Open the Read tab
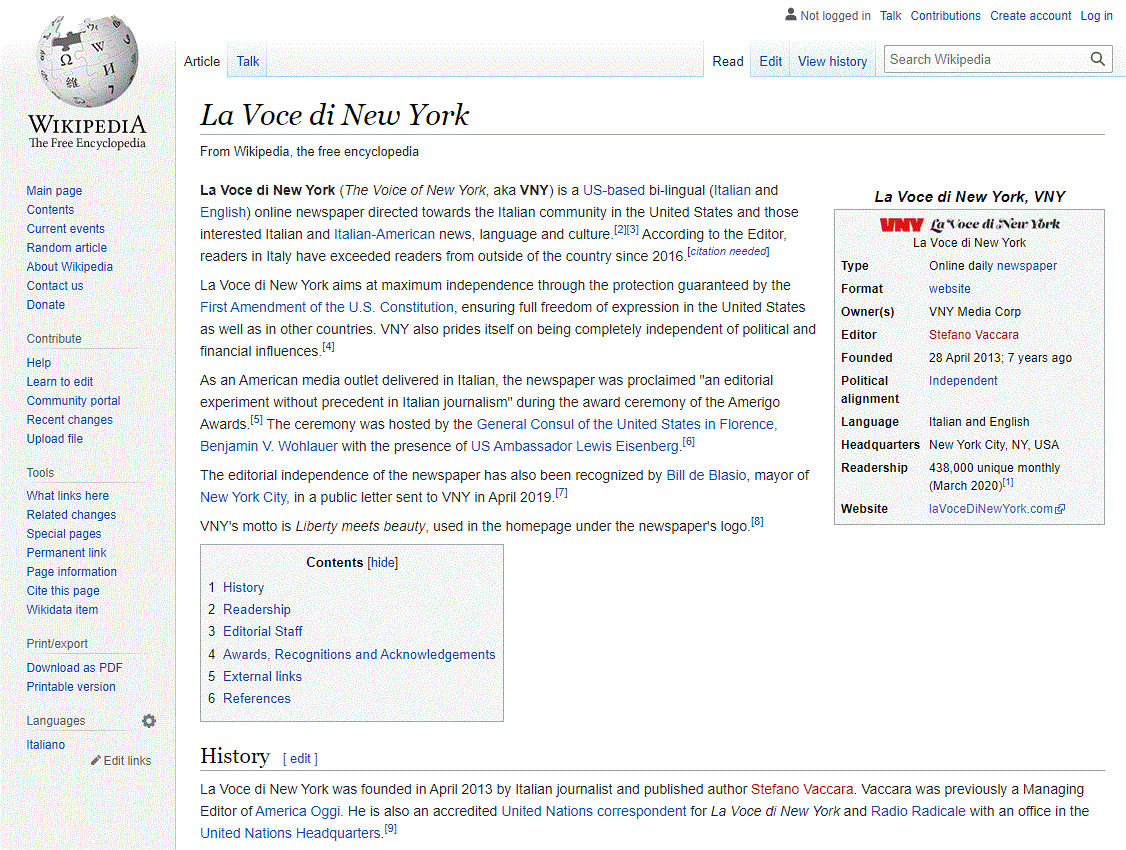Screen dimensions: 1126x850 tap(727, 62)
